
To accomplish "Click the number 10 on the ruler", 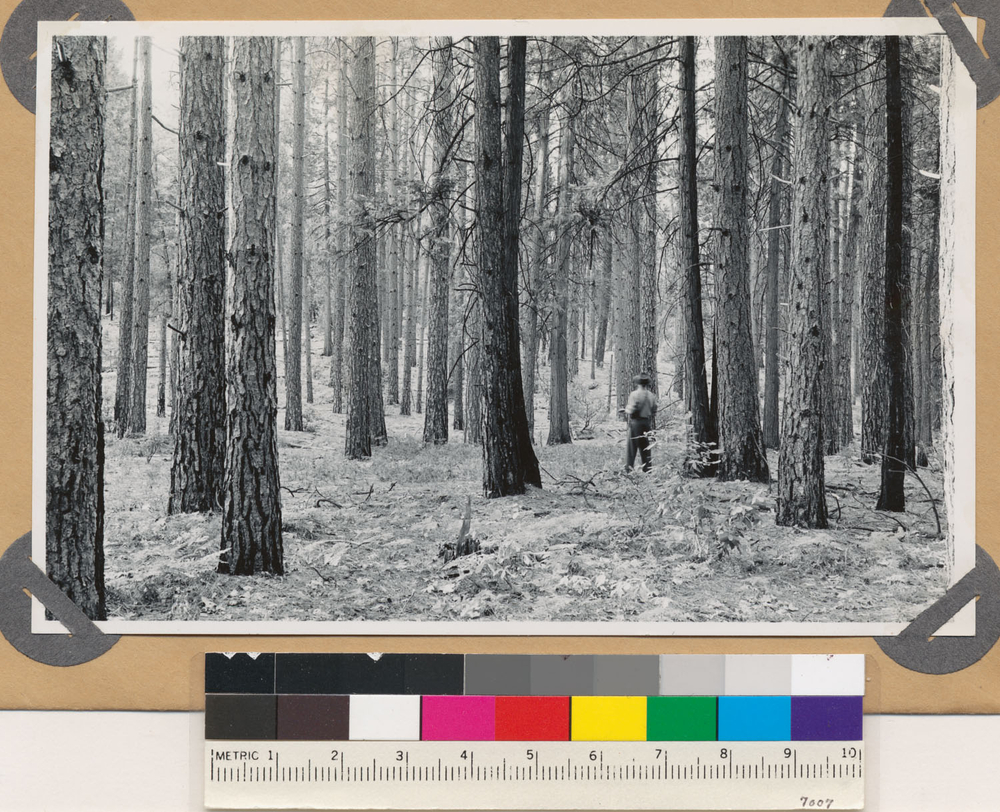I will click(x=849, y=754).
